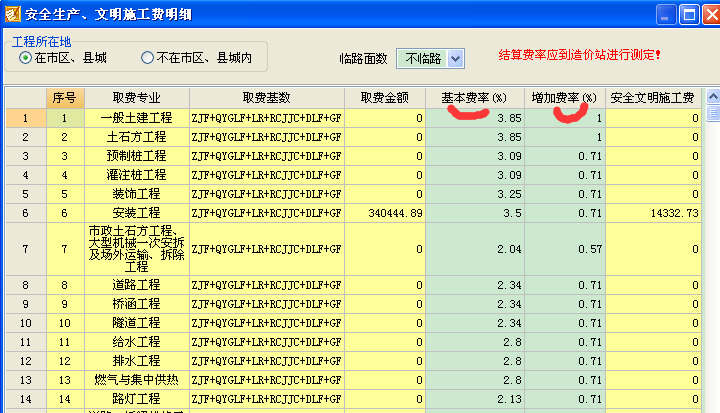Screen dimensions: 720x413
Task: Click the 基本费率(%) column header
Action: point(474,98)
